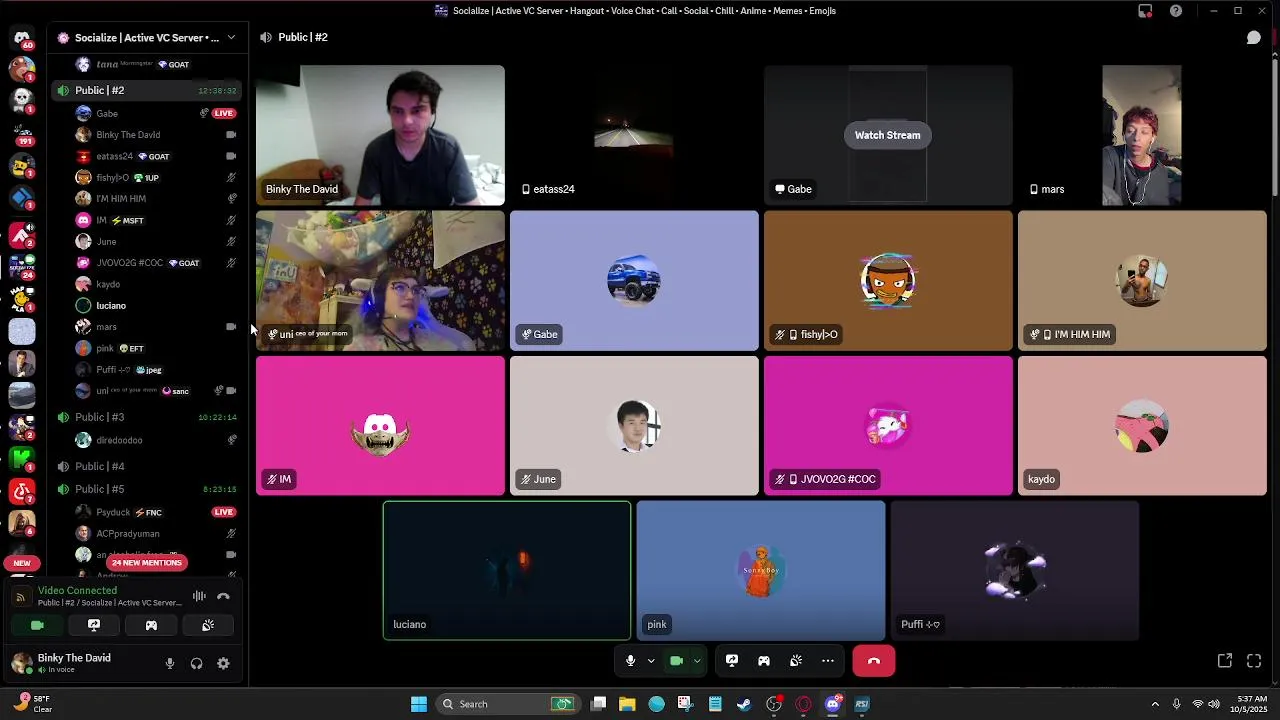Open File Explorer from the taskbar

[x=627, y=704]
